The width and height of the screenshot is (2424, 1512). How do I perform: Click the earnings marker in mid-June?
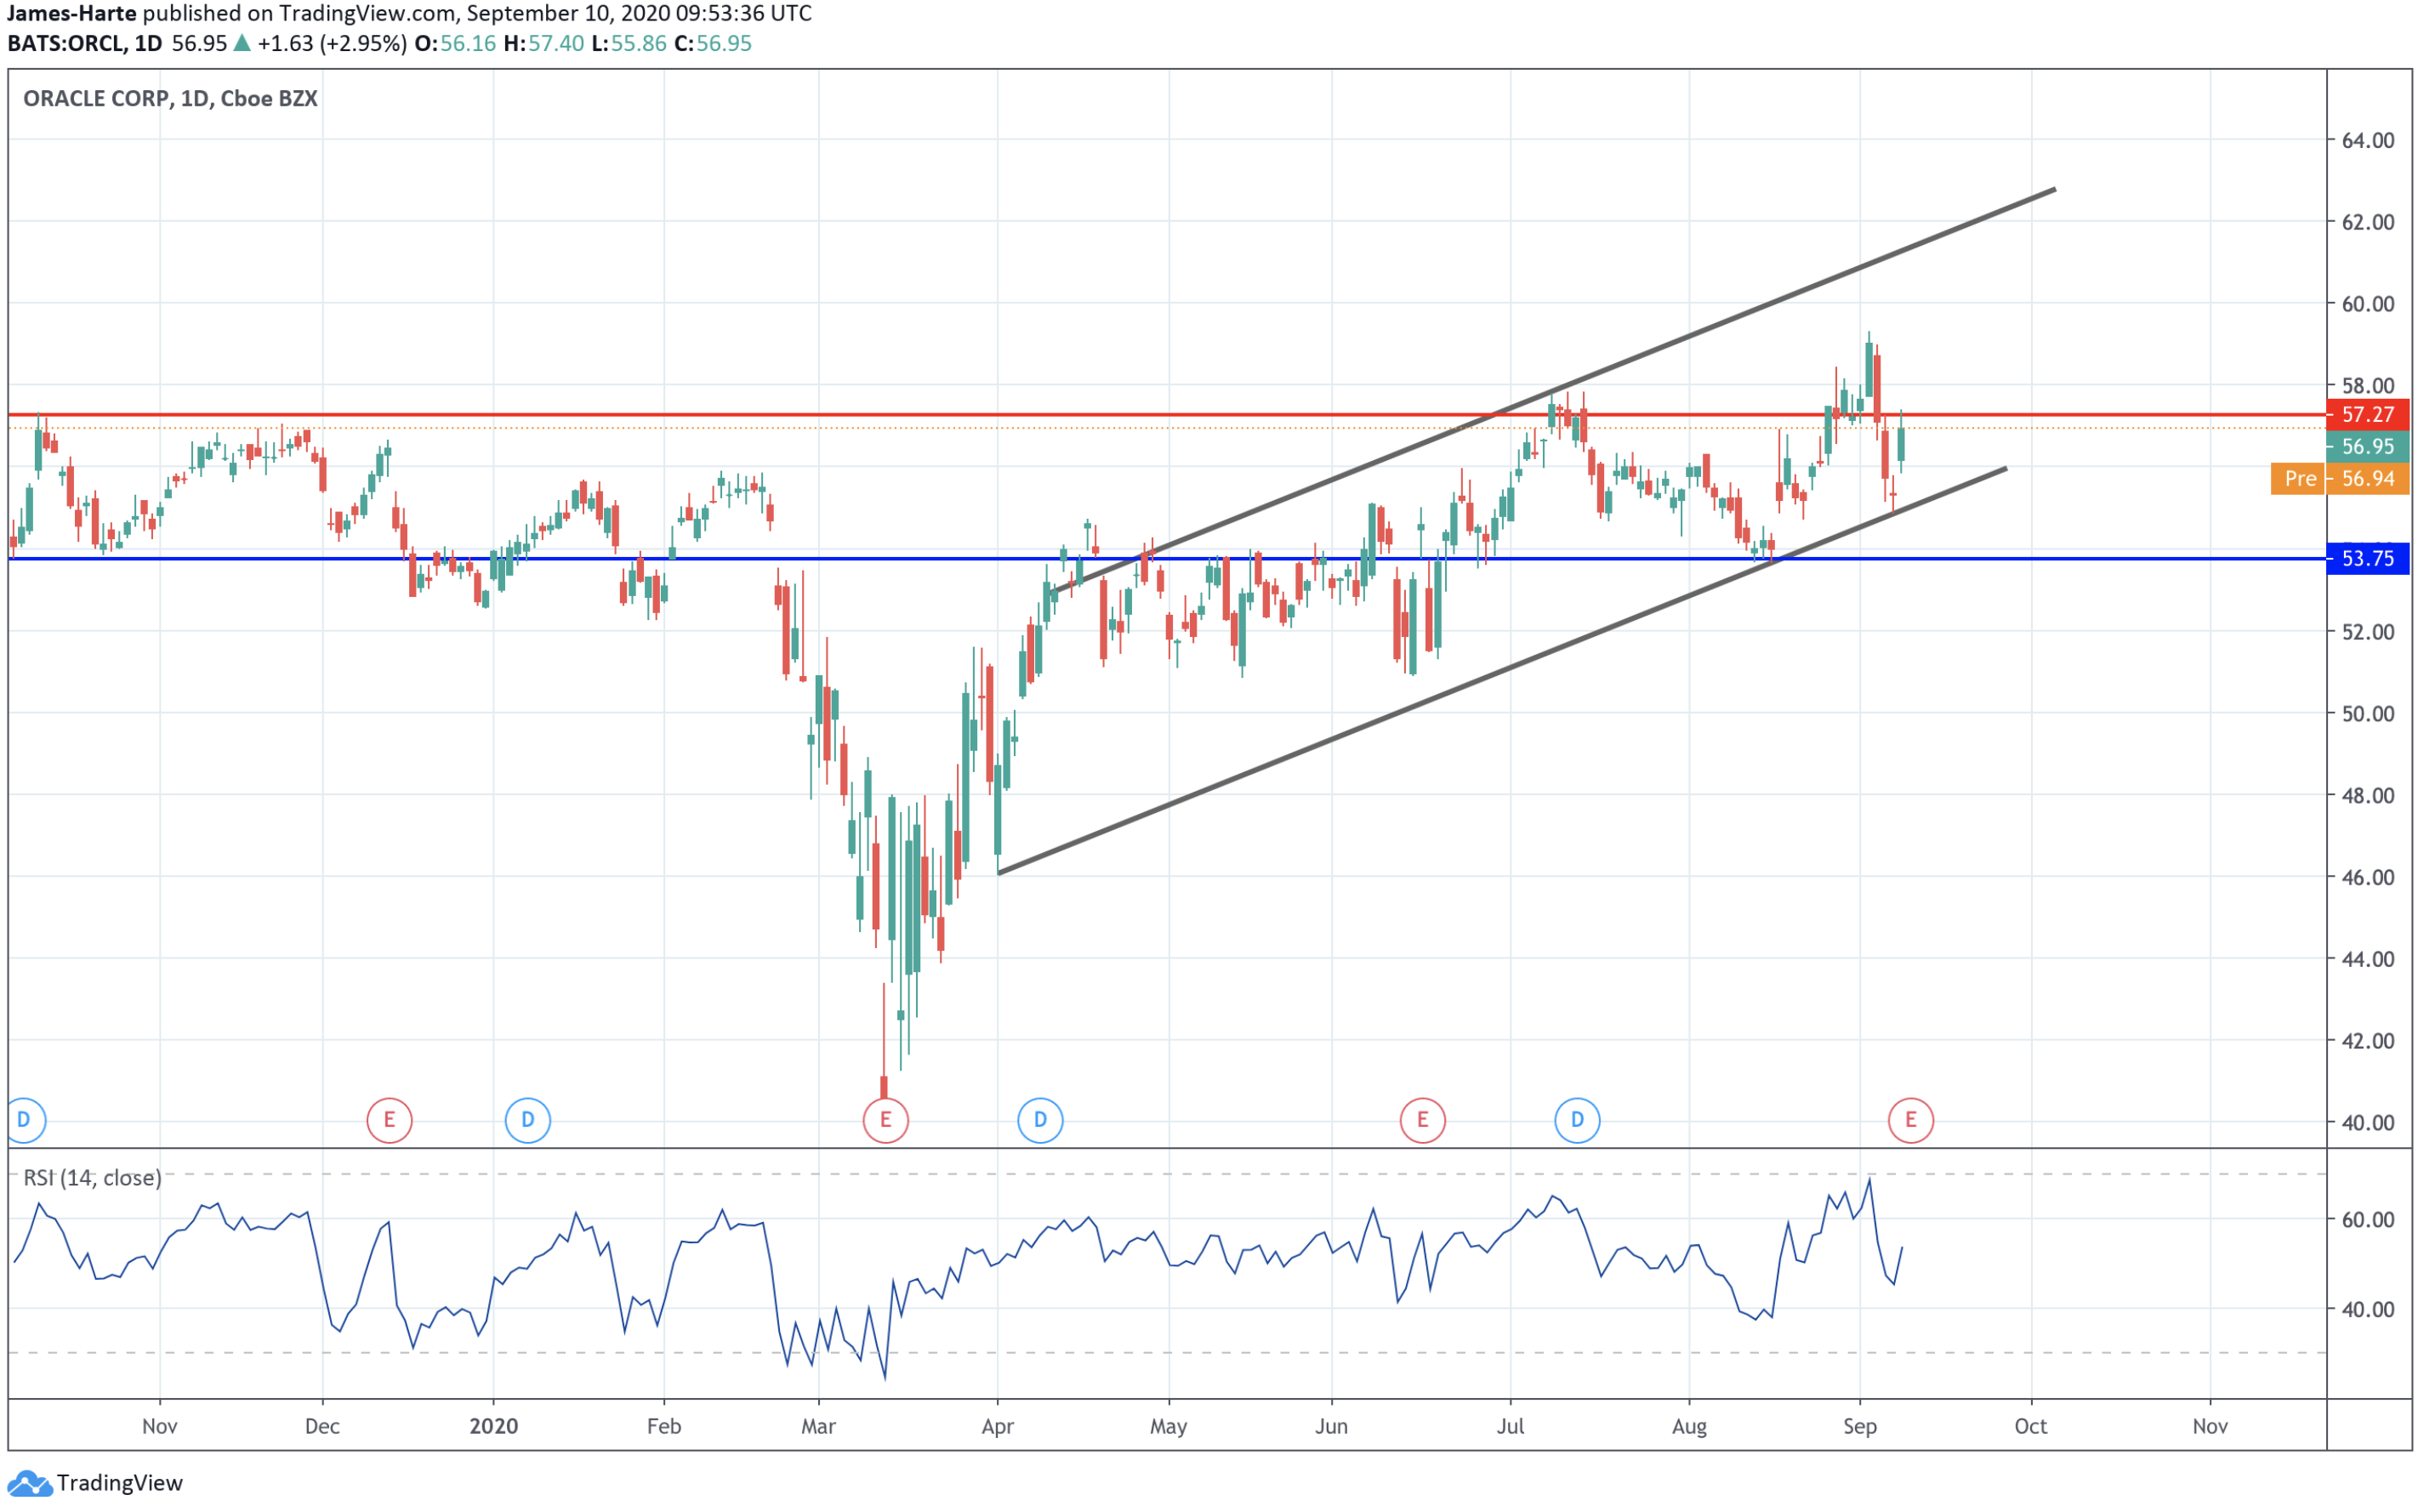pos(1422,1120)
